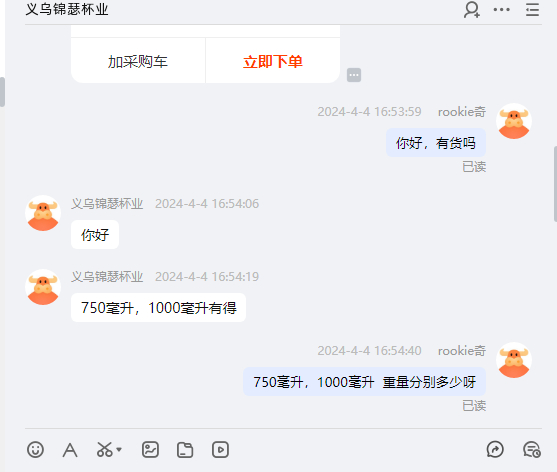Viewport: 557px width, 472px height.
Task: Expand the screenshot options dropdown arrow
Action: point(119,450)
